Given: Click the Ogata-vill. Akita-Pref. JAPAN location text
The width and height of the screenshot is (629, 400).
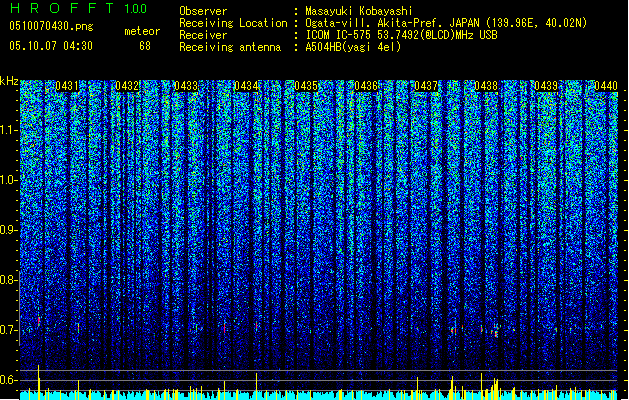Looking at the screenshot, I should 446,23.
